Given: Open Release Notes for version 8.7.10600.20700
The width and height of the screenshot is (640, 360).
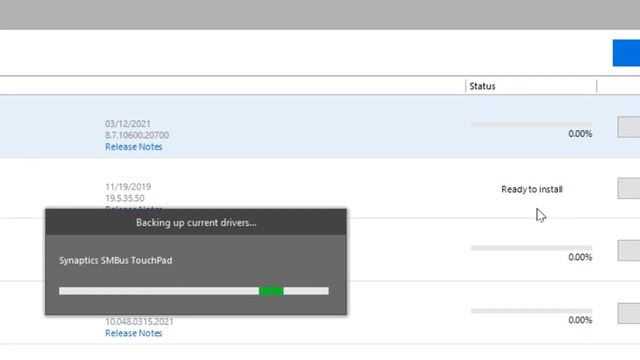Looking at the screenshot, I should (133, 147).
